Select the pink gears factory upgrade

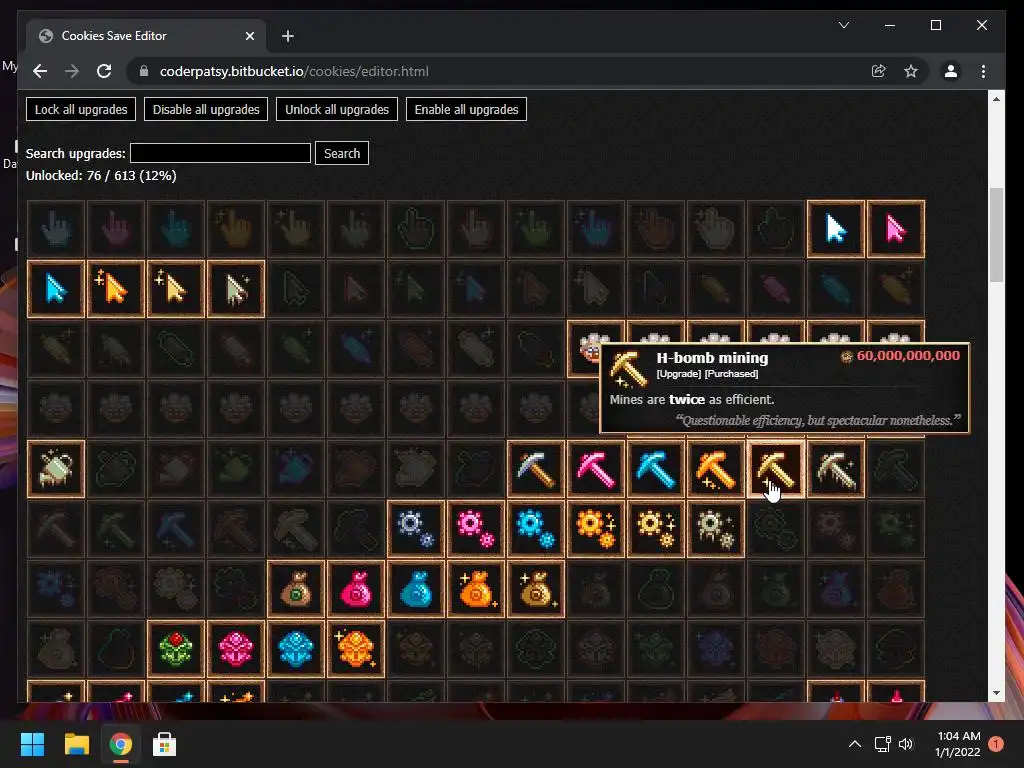point(475,529)
